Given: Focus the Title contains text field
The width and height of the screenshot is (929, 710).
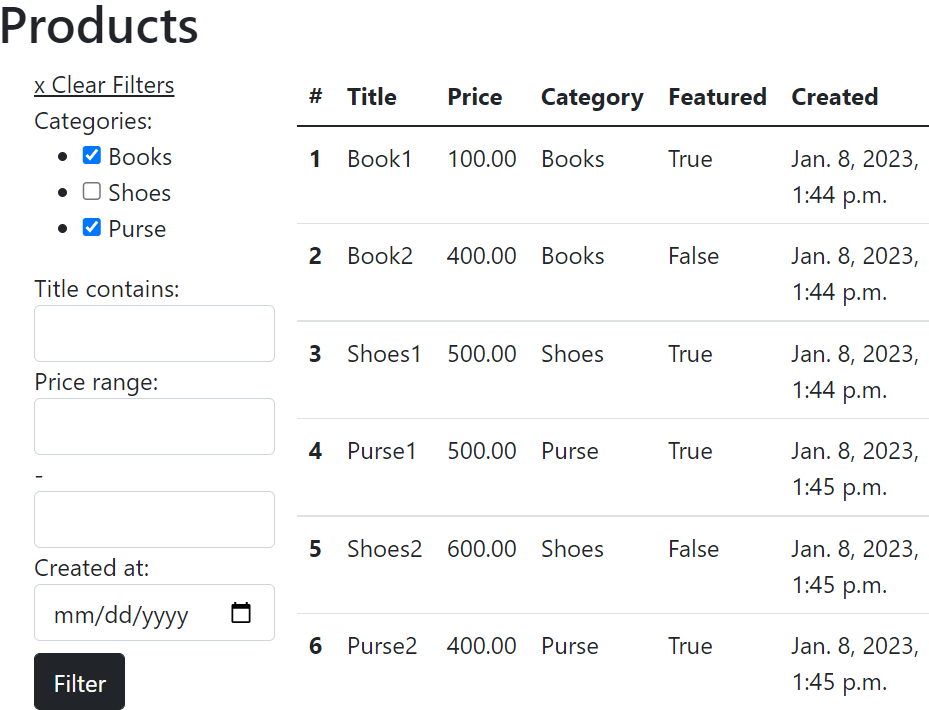Looking at the screenshot, I should tap(154, 334).
